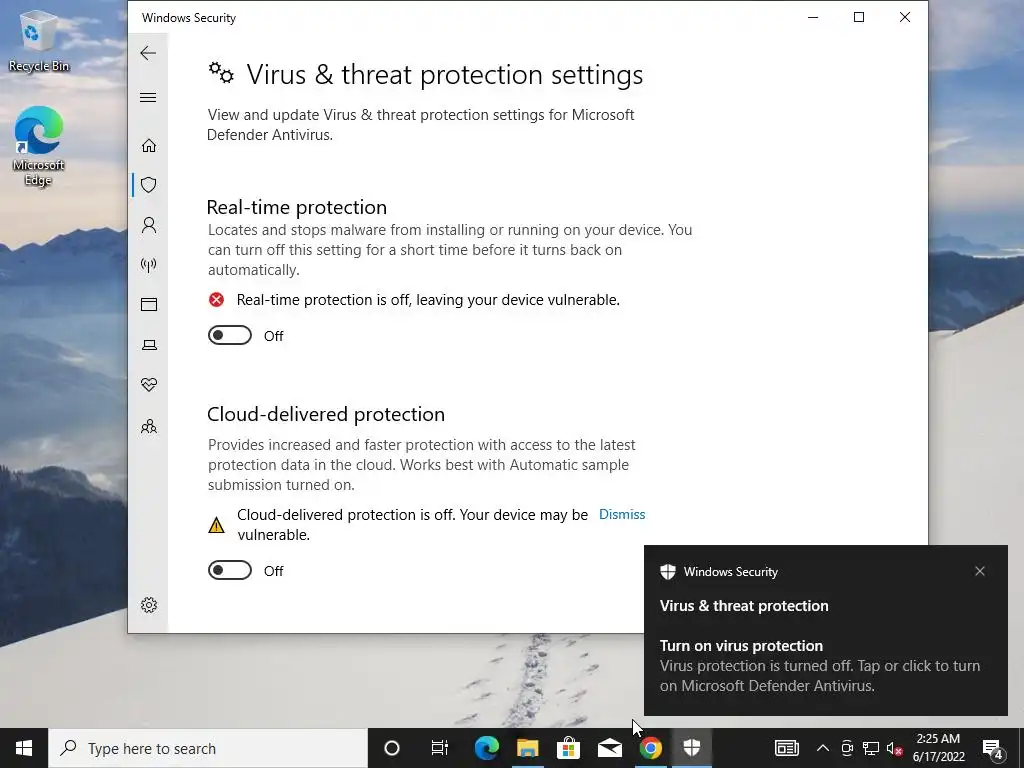Select the Microsoft Edge desktop shortcut
The width and height of the screenshot is (1024, 768).
39,146
